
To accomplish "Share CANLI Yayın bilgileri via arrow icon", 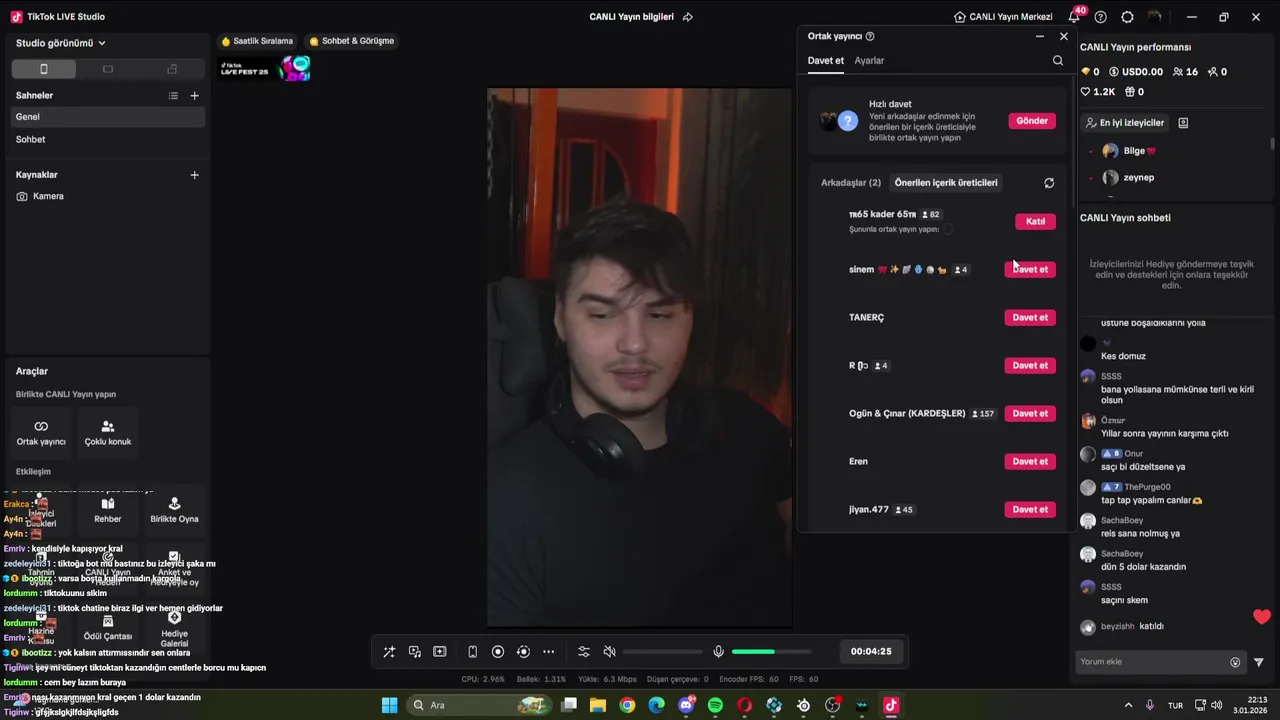I will (687, 17).
